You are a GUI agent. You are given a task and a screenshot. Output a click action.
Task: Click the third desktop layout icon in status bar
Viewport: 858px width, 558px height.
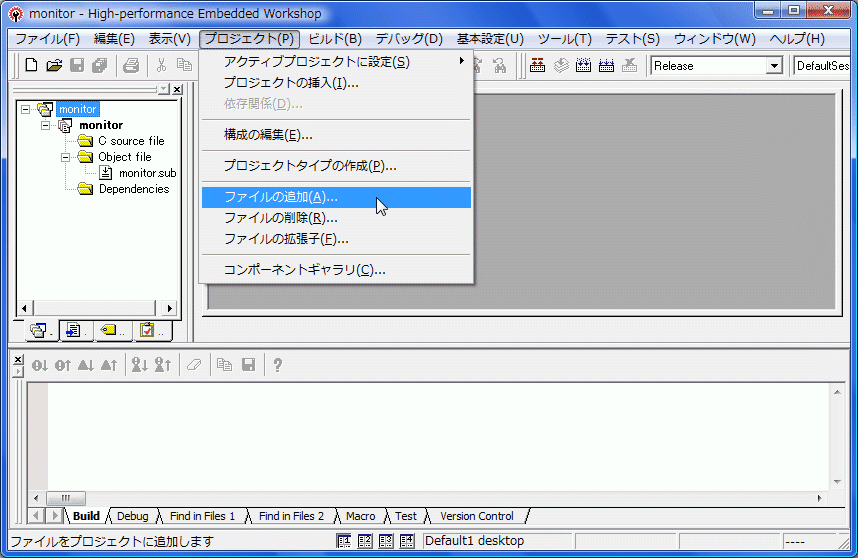[386, 541]
